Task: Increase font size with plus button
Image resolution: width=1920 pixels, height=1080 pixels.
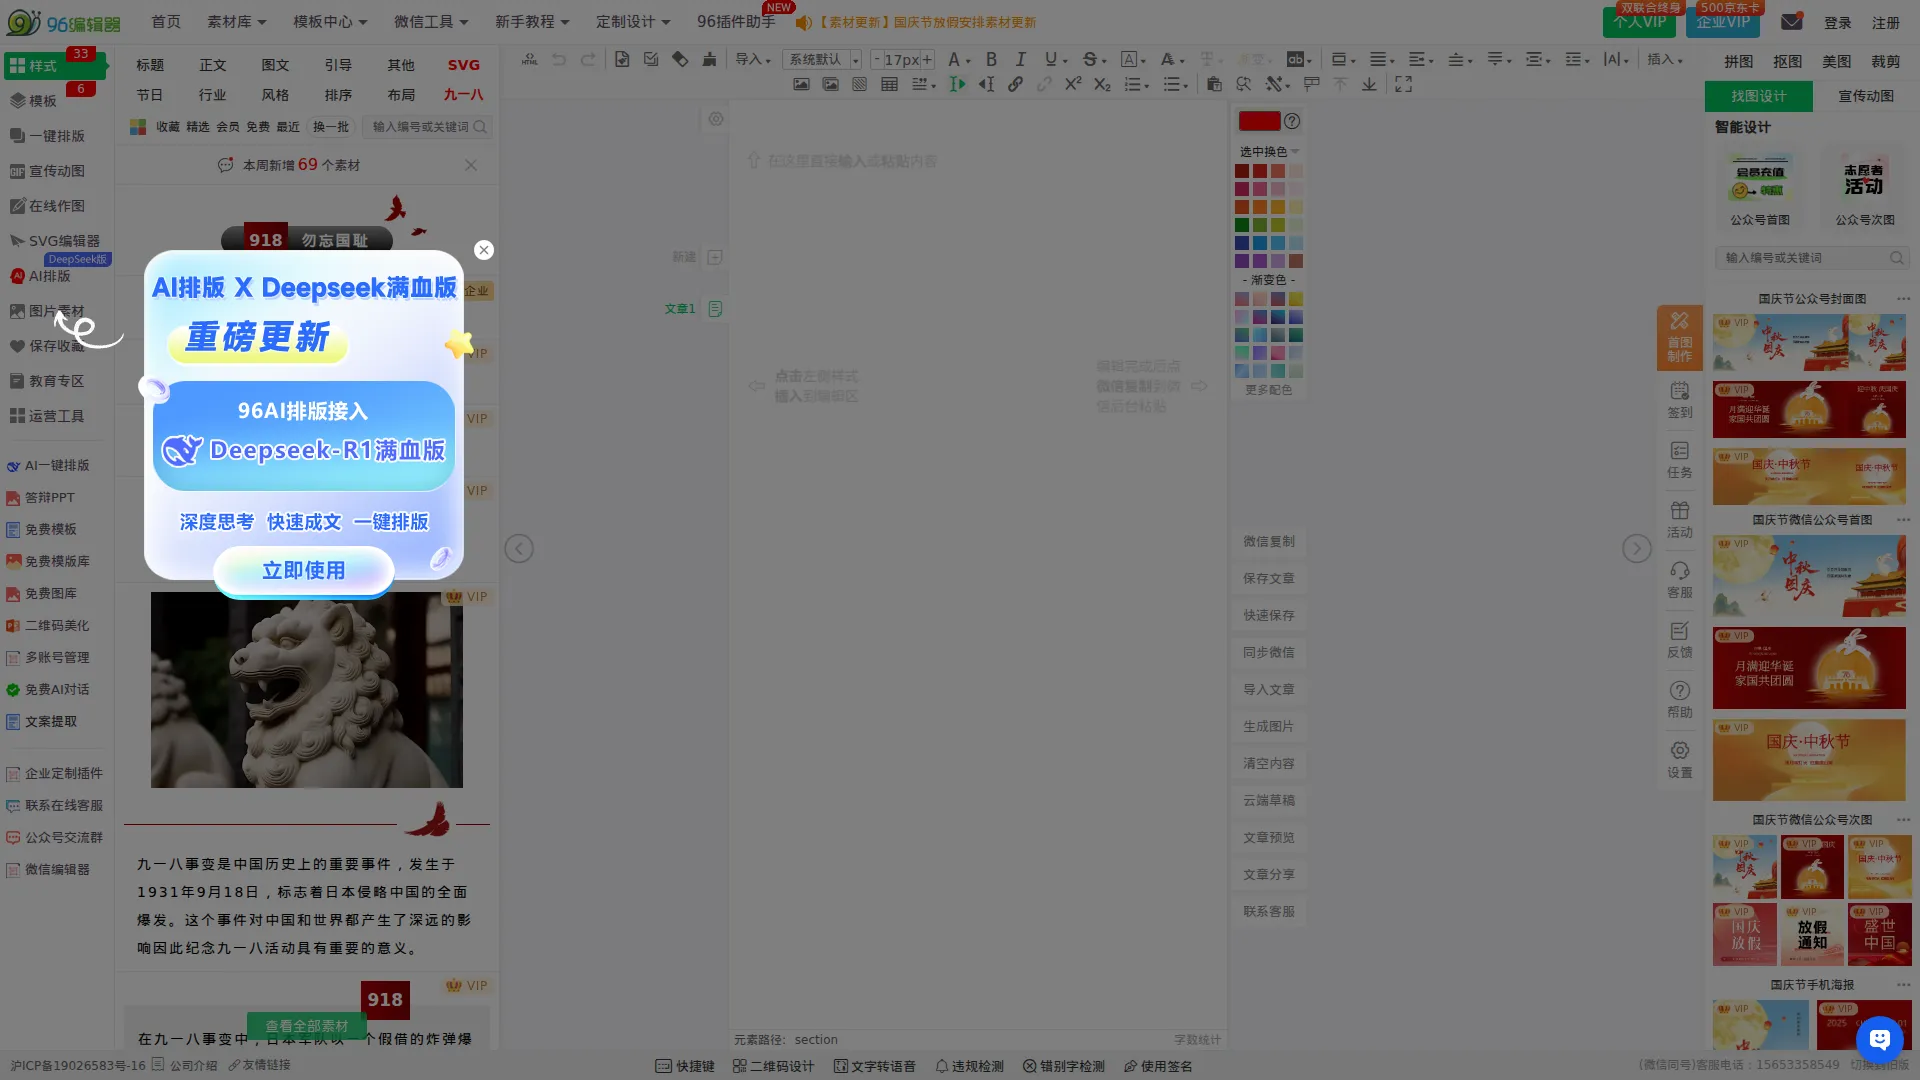Action: [x=927, y=59]
